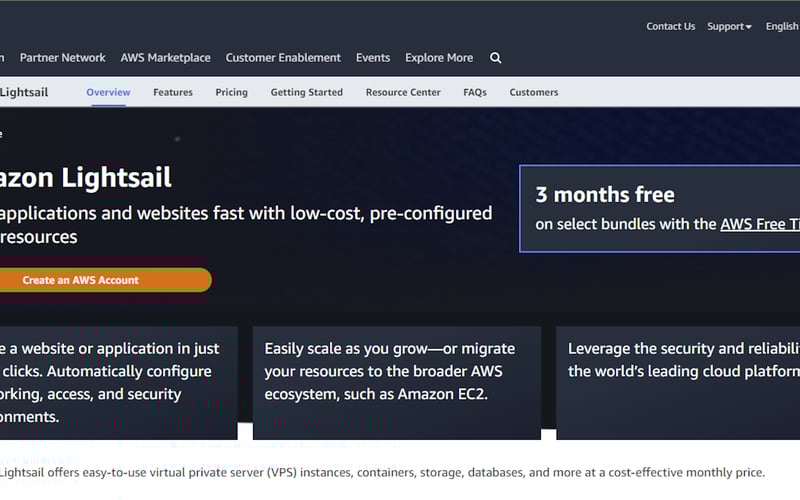Open the Events menu item

(373, 58)
